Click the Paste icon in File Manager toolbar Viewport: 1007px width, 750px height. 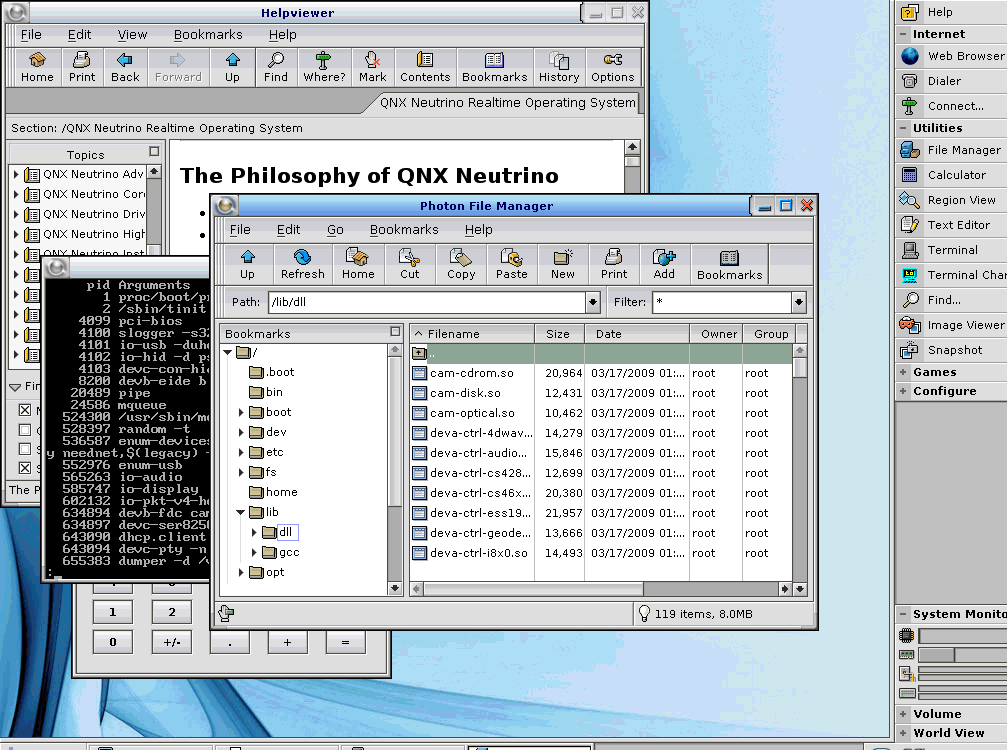[x=511, y=263]
